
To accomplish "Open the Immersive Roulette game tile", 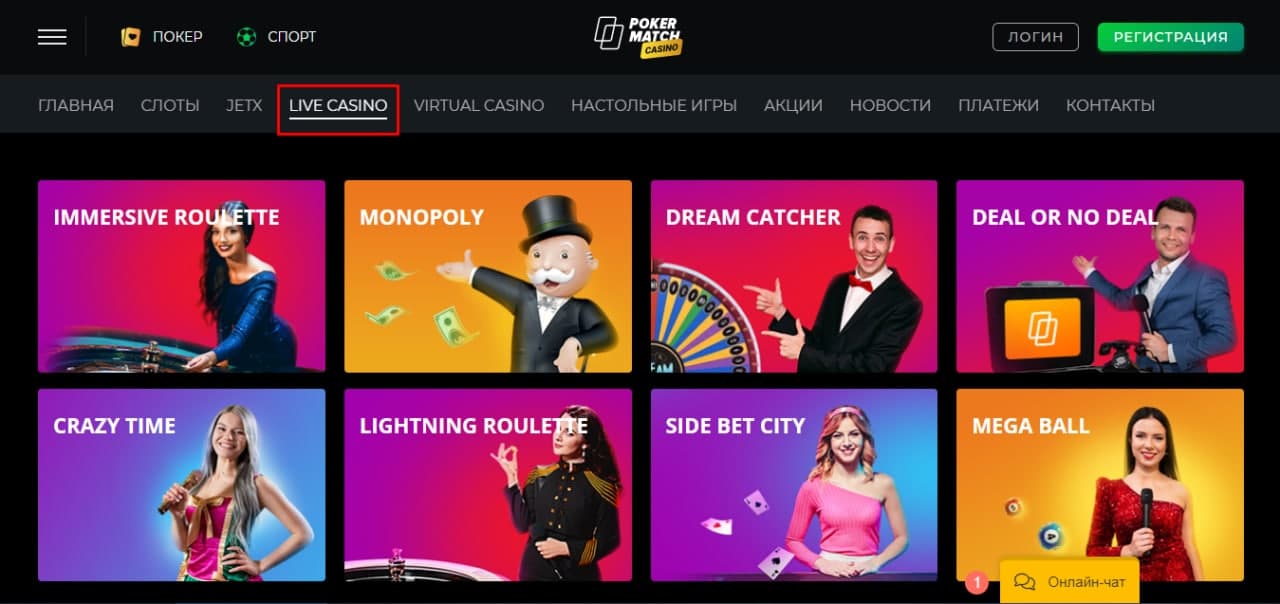I will [182, 276].
